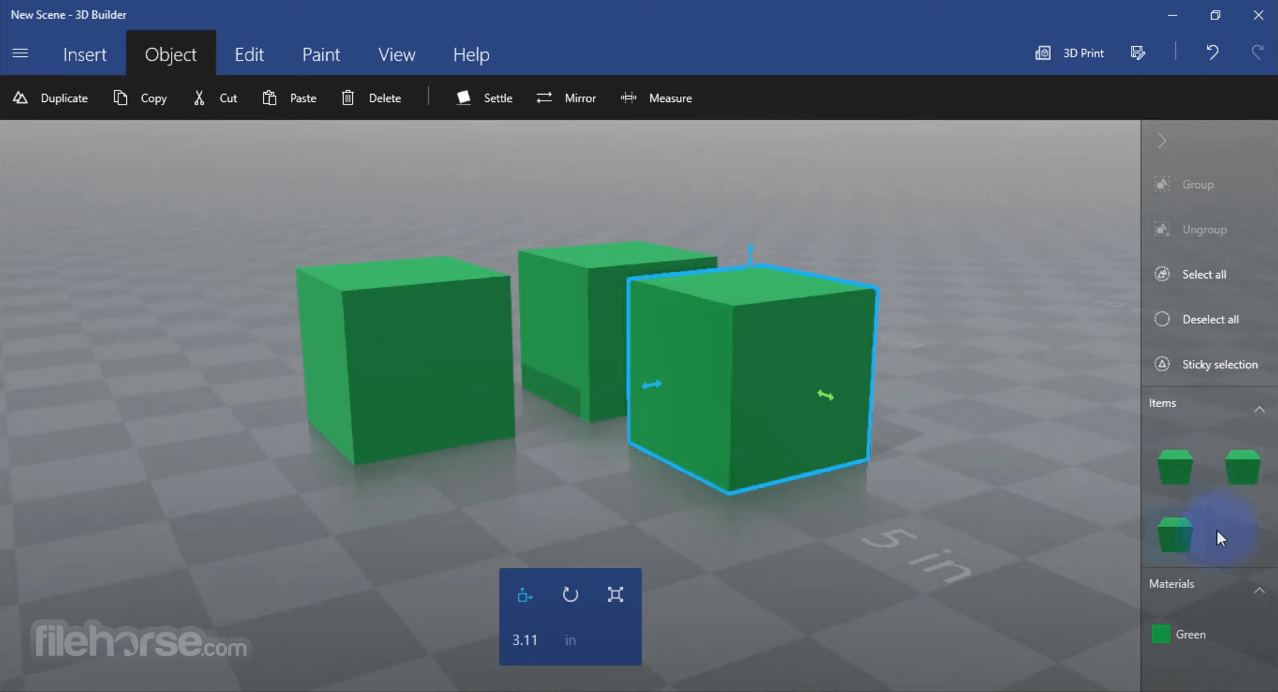Image resolution: width=1278 pixels, height=692 pixels.
Task: Undo the last action
Action: point(1212,53)
